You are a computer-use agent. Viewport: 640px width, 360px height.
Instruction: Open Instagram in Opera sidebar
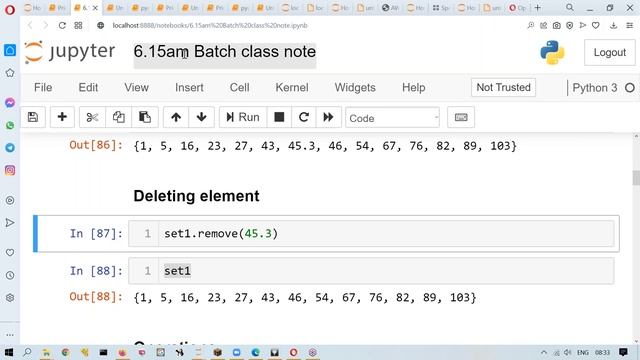pos(10,170)
